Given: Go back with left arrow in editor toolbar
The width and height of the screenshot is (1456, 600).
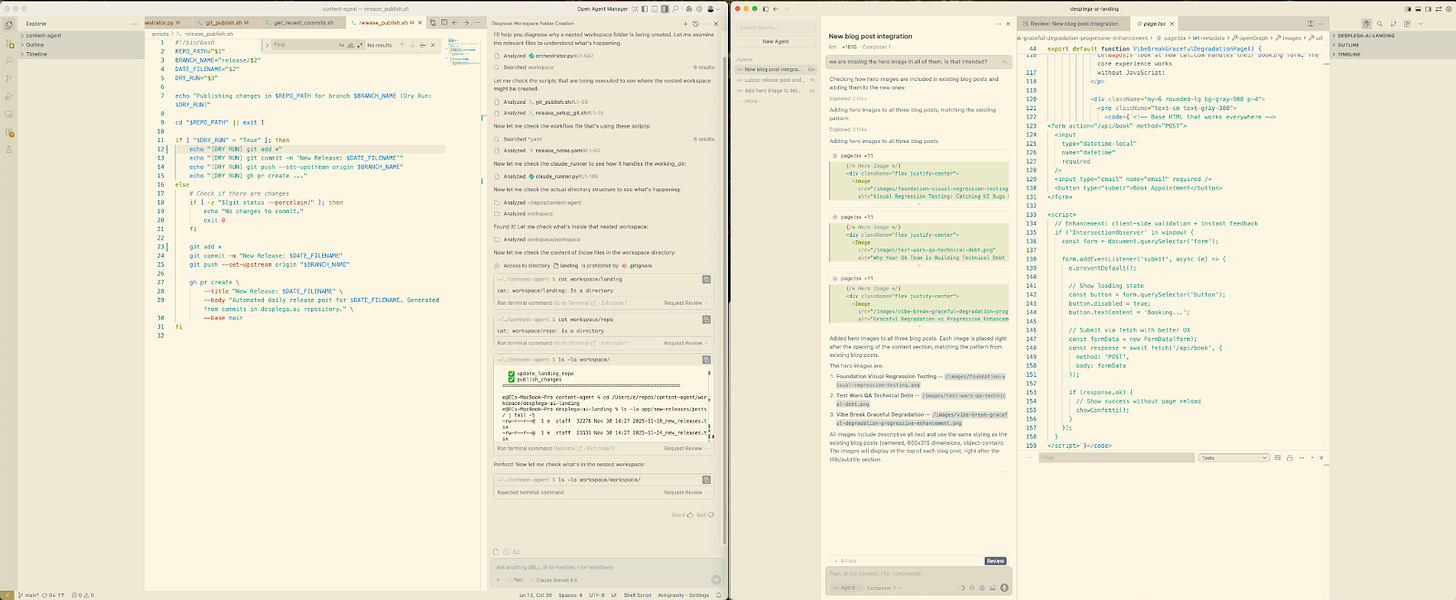Looking at the screenshot, I should tap(454, 22).
